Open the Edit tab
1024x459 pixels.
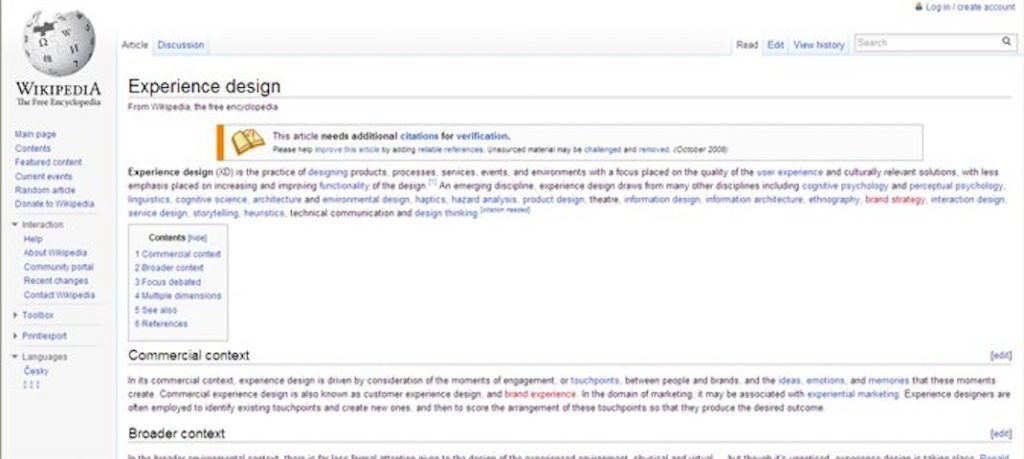click(775, 45)
